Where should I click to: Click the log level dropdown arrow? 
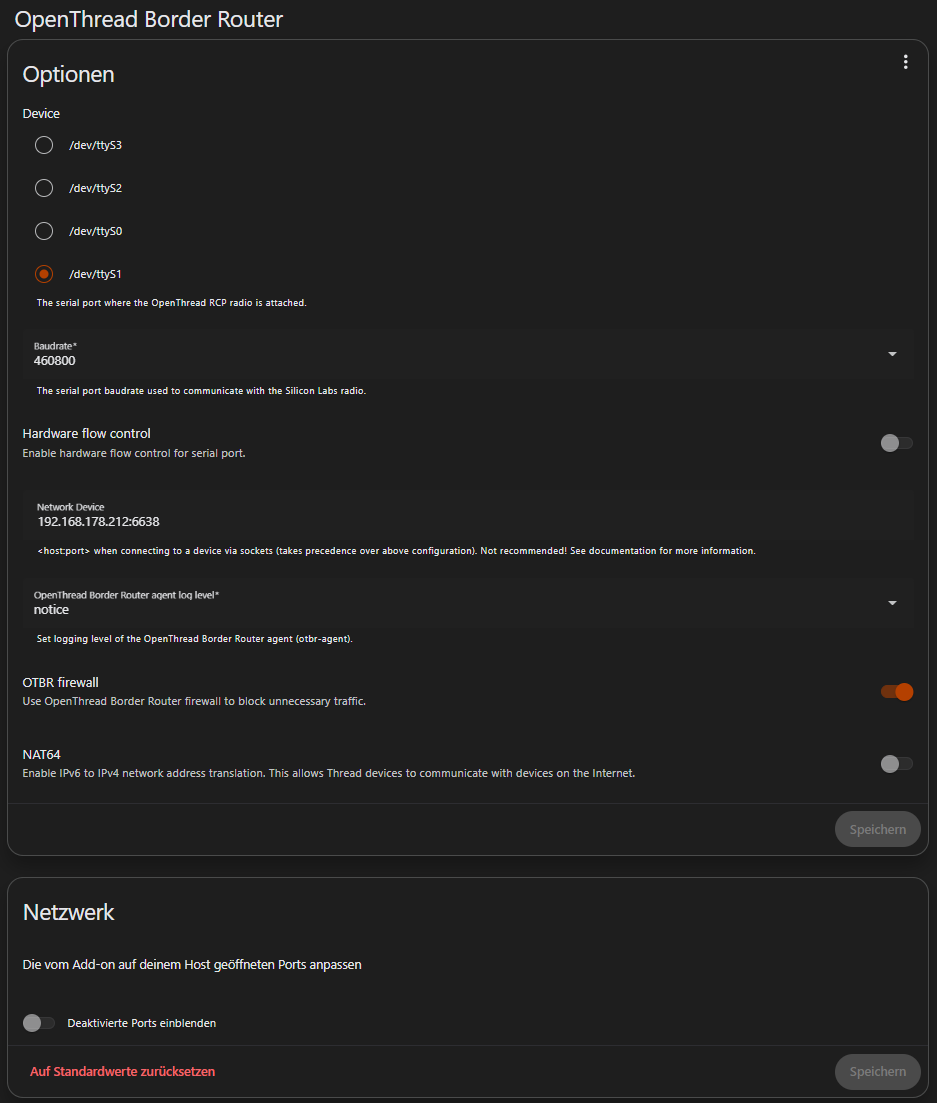(892, 603)
